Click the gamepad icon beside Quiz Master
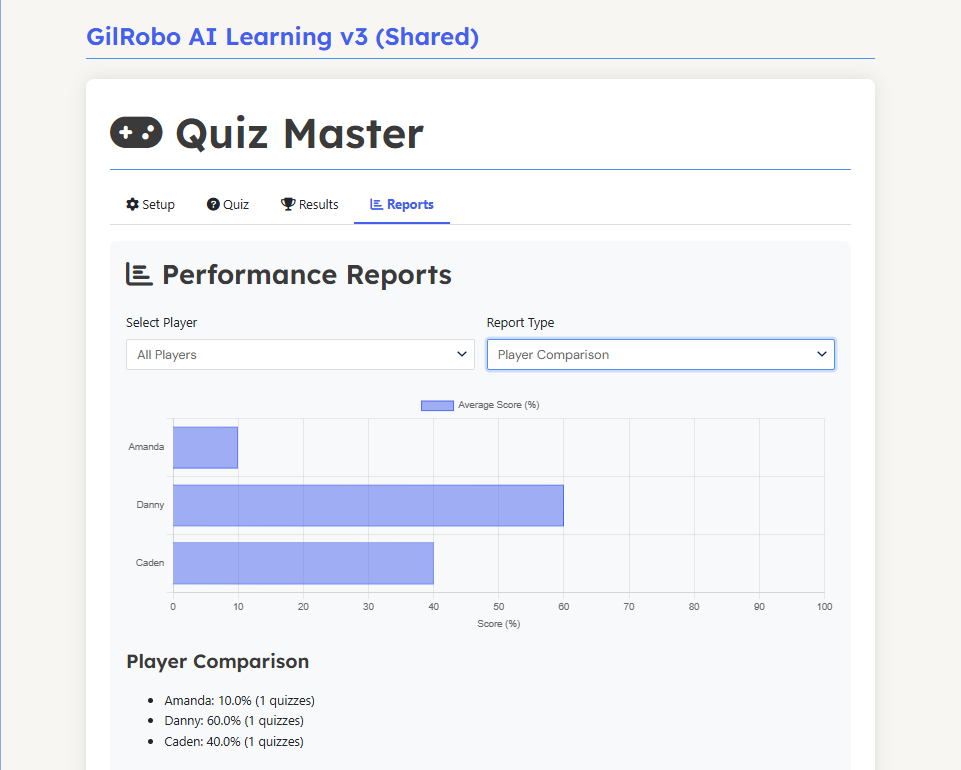 (136, 133)
